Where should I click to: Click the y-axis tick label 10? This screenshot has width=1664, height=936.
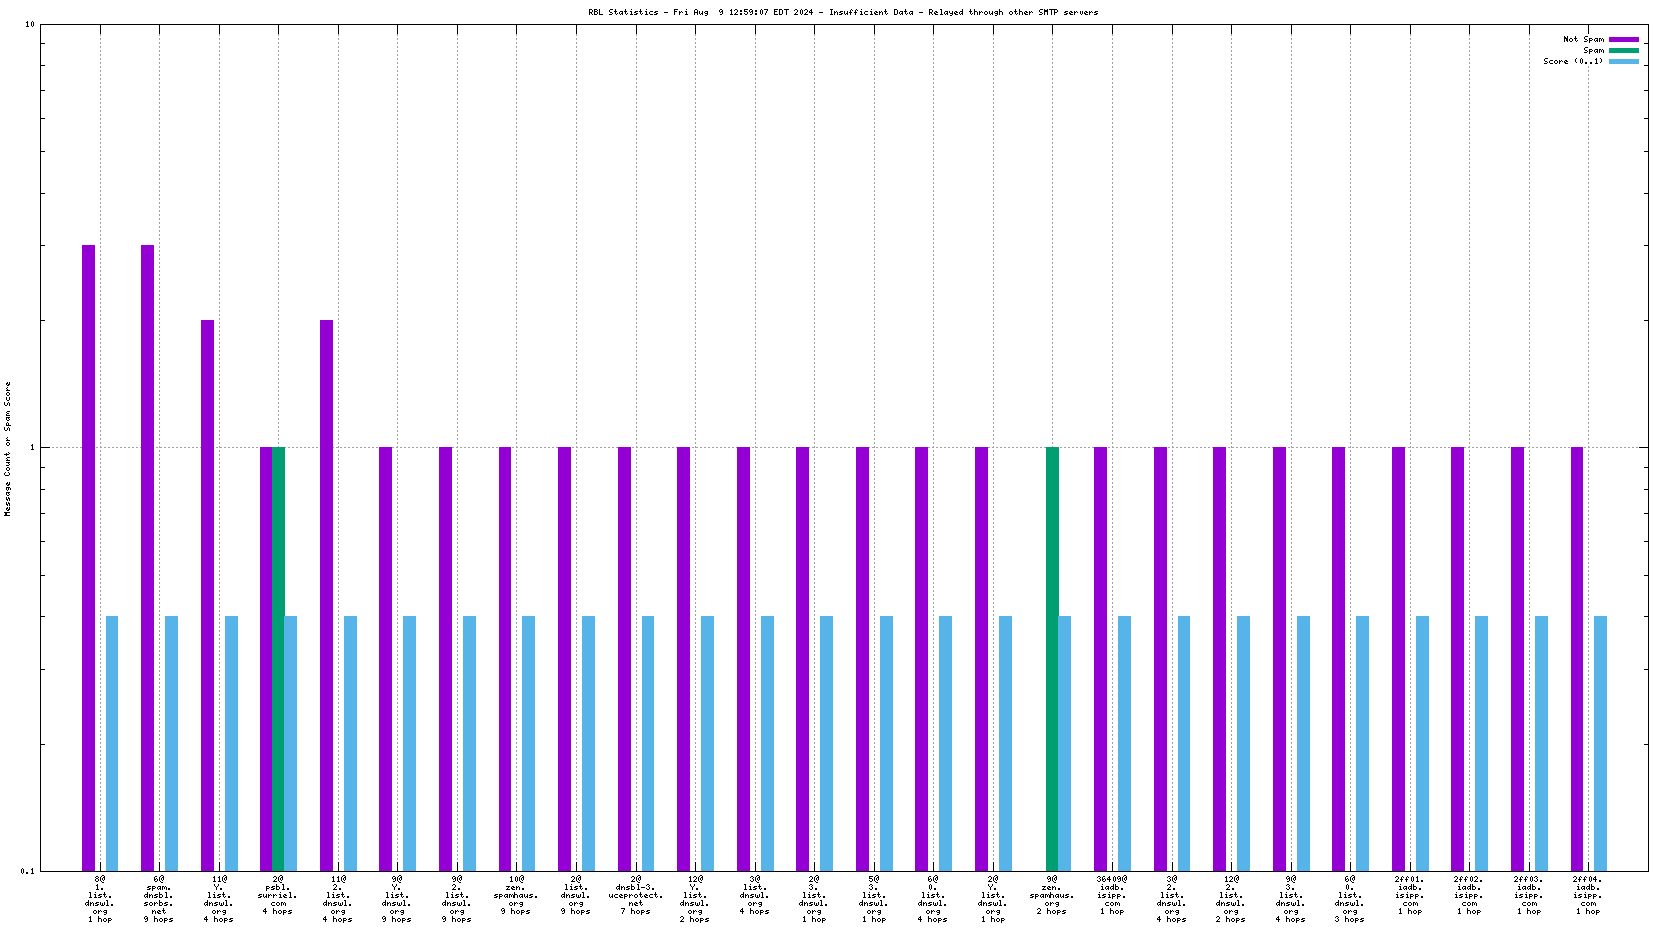coord(30,25)
